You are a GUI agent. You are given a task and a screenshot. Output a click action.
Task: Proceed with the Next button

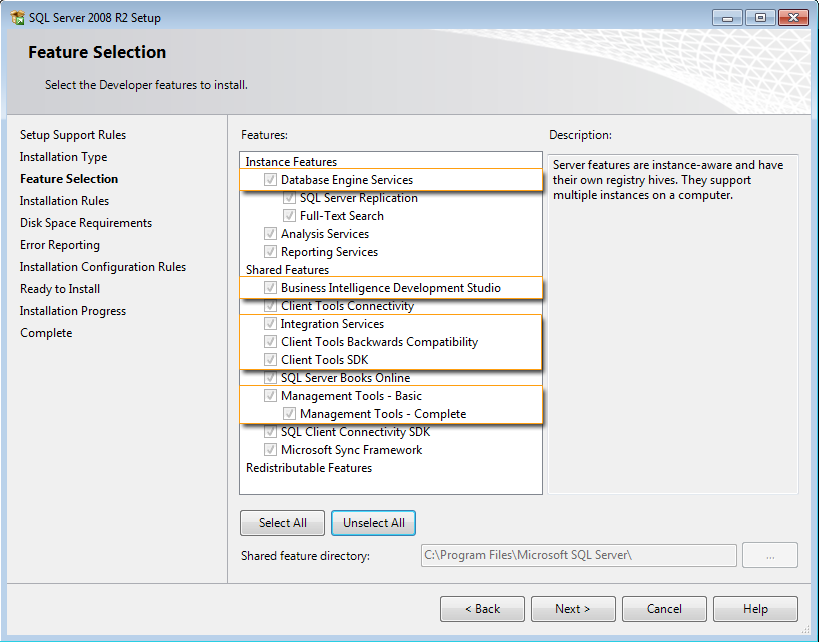[574, 609]
